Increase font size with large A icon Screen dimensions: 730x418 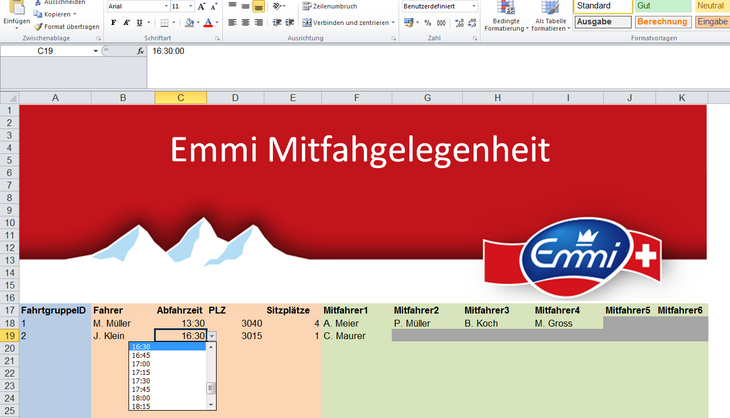point(201,7)
